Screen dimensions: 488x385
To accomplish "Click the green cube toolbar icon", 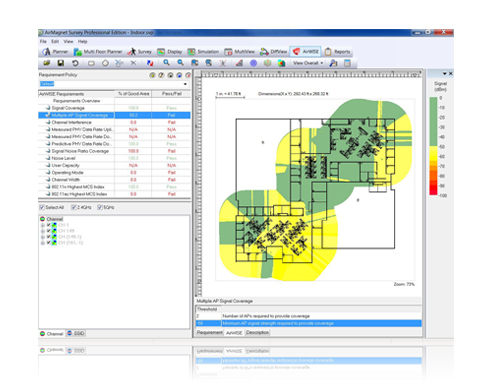I will pyautogui.click(x=267, y=63).
